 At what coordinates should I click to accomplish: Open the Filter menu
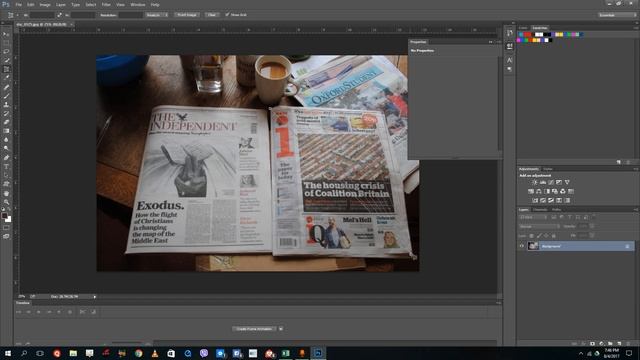click(x=106, y=4)
